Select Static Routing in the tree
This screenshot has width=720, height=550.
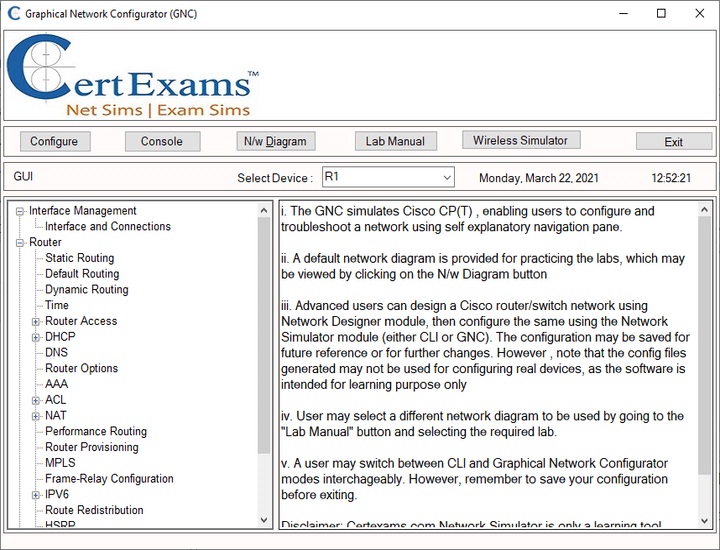point(79,258)
